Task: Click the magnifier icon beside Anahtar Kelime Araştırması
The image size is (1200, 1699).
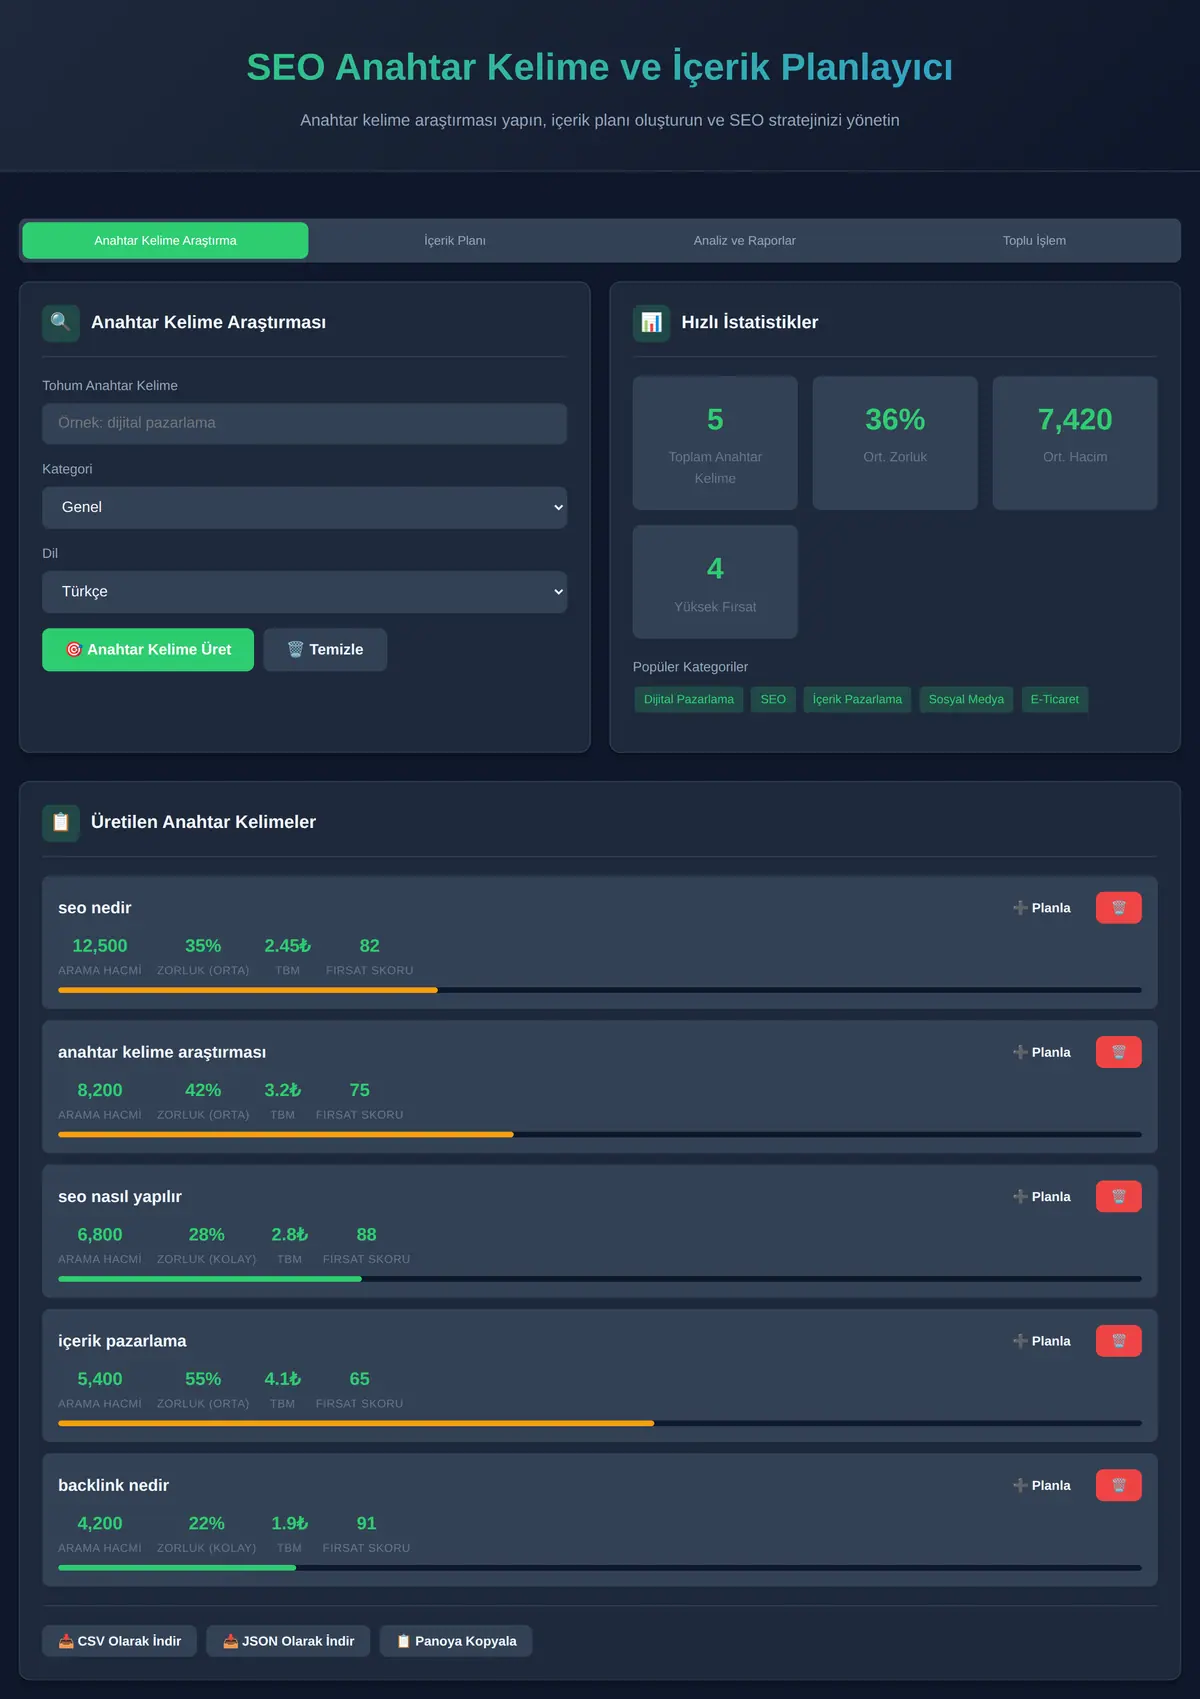Action: coord(61,323)
